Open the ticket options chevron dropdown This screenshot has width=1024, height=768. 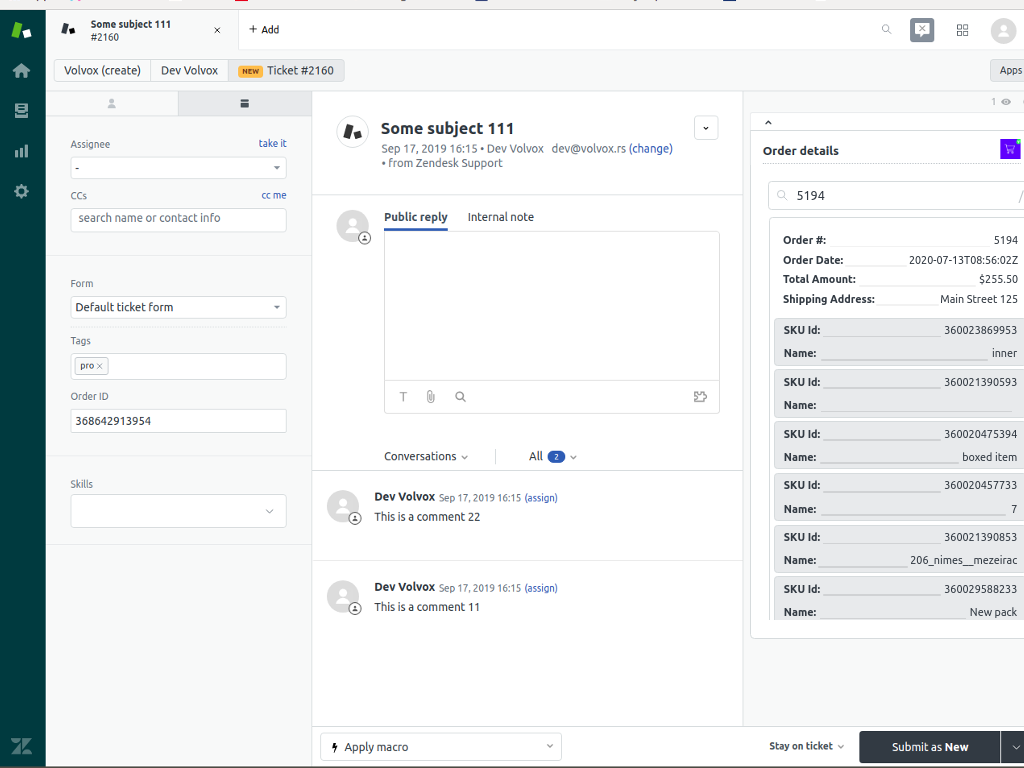[706, 128]
